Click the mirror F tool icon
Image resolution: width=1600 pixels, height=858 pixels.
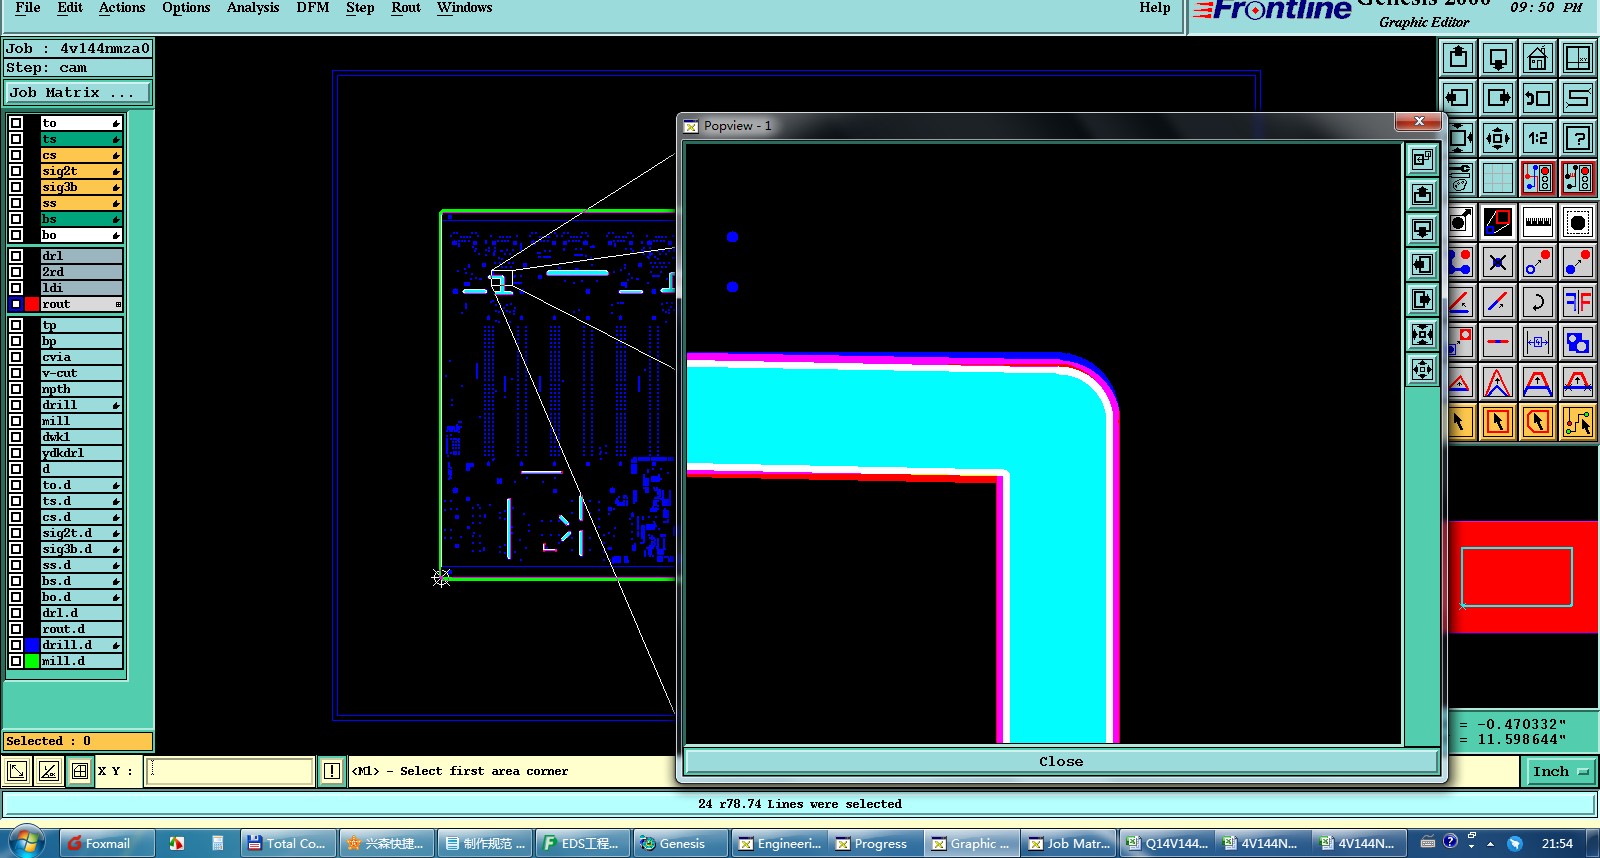click(1578, 302)
